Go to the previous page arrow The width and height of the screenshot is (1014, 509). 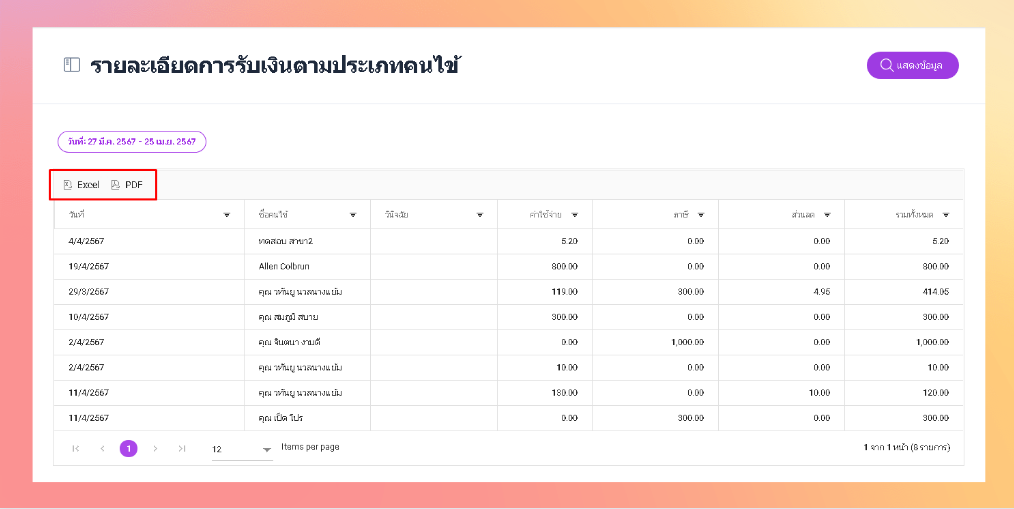pos(102,448)
